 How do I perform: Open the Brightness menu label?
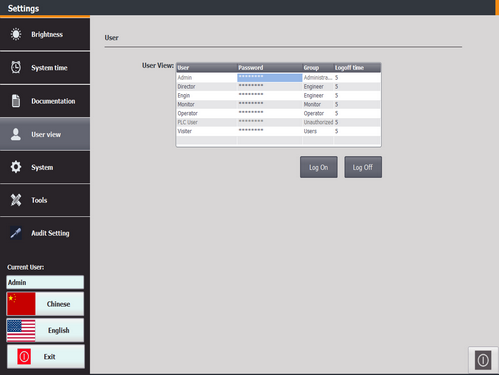point(47,34)
